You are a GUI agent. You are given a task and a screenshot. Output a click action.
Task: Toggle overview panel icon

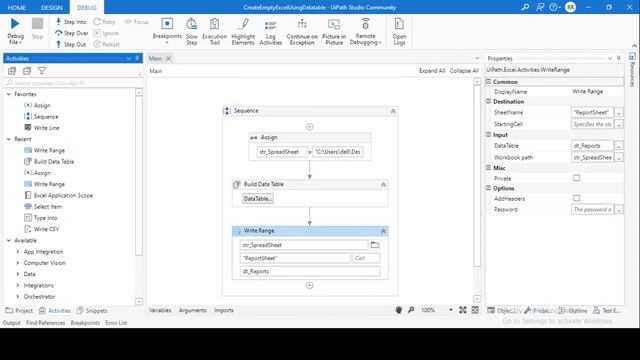pos(475,310)
